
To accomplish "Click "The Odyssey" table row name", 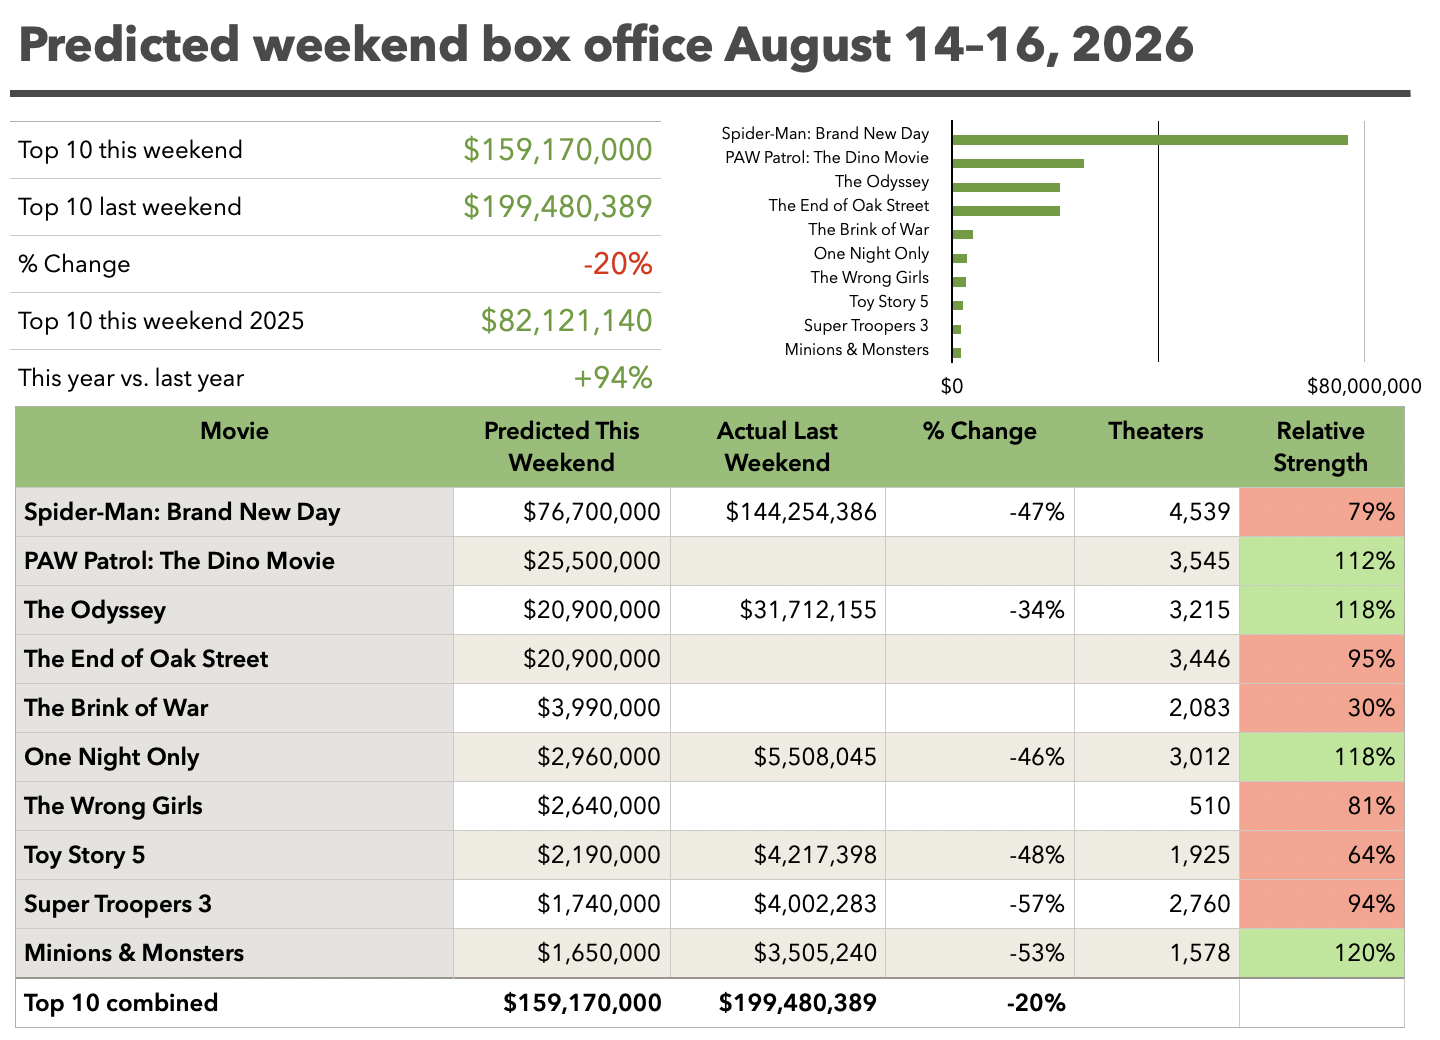I will [95, 610].
